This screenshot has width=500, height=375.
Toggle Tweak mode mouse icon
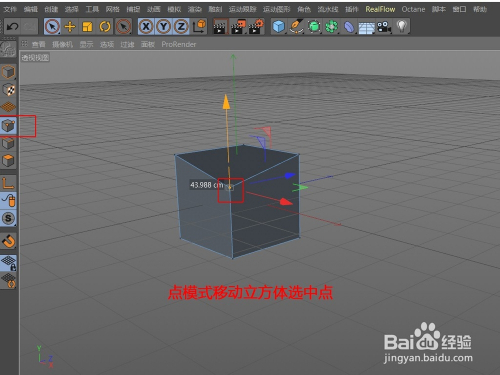coord(8,201)
